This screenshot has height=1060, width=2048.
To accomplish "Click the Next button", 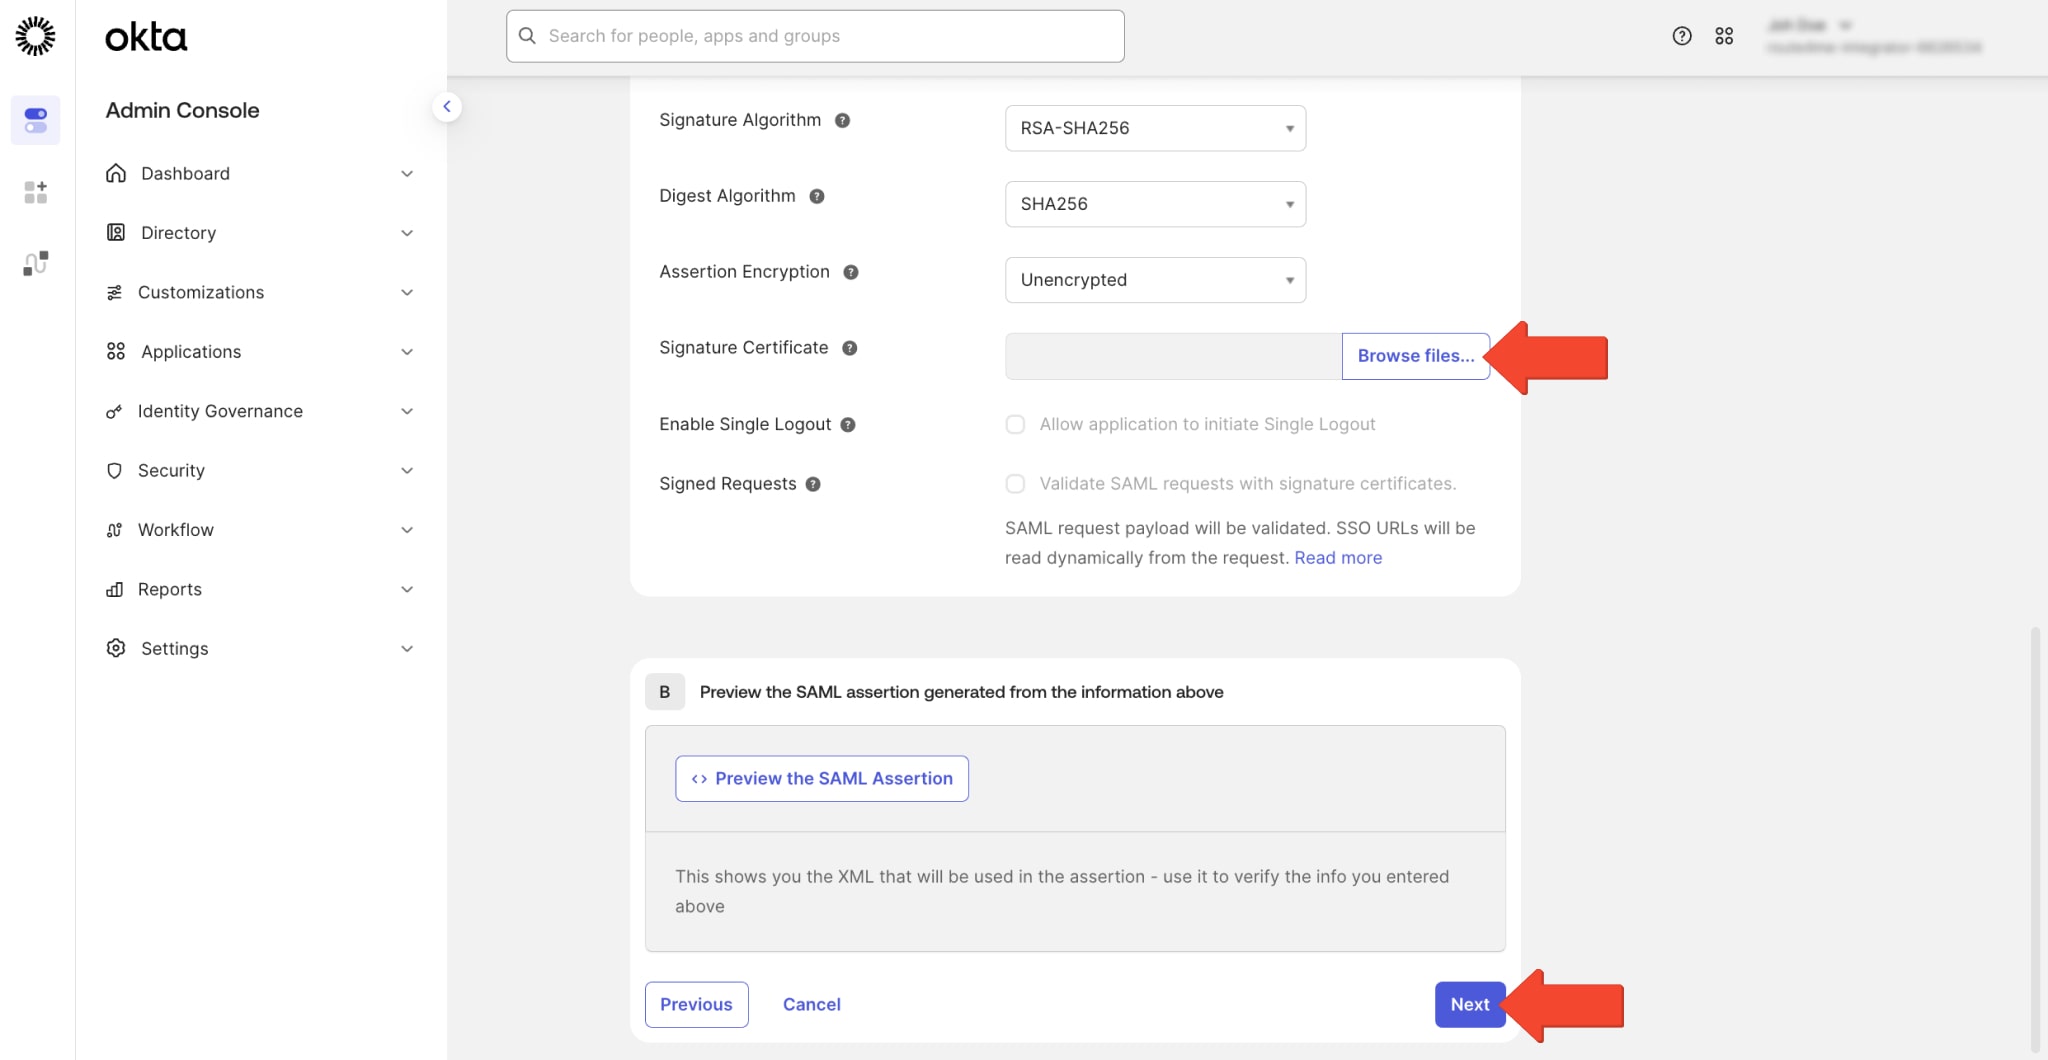I will pos(1469,1004).
